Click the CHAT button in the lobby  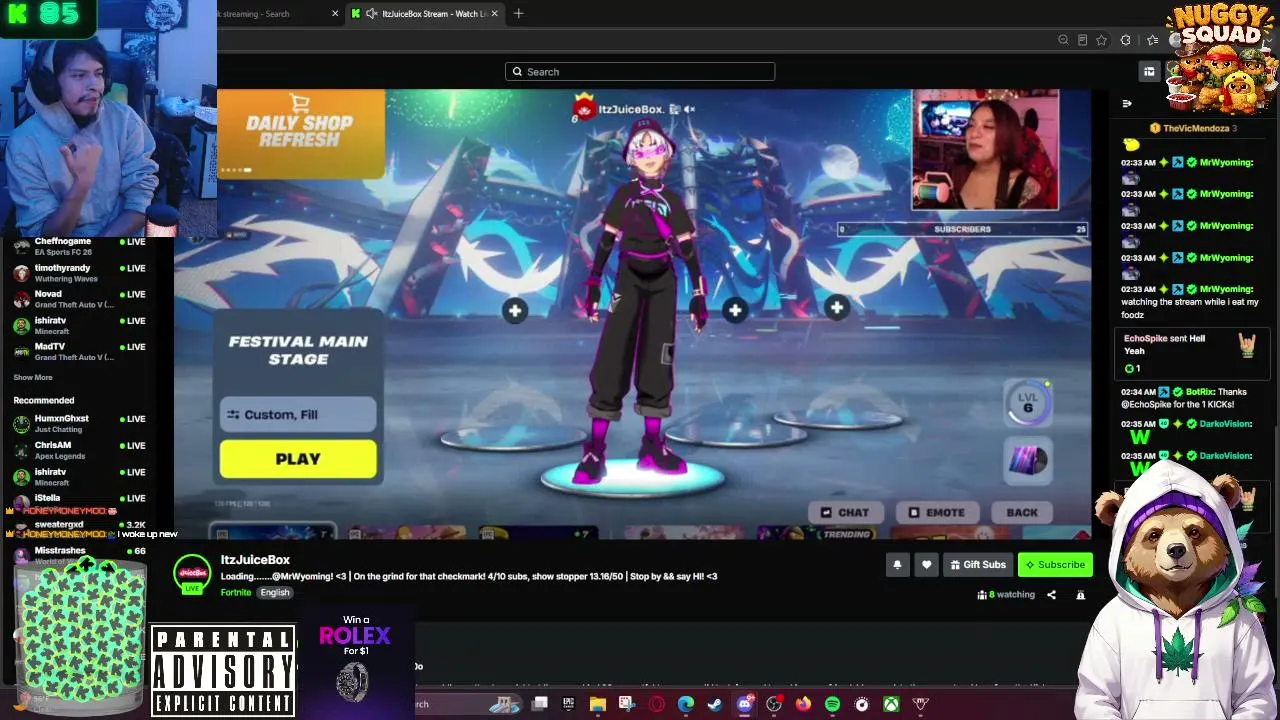(845, 513)
